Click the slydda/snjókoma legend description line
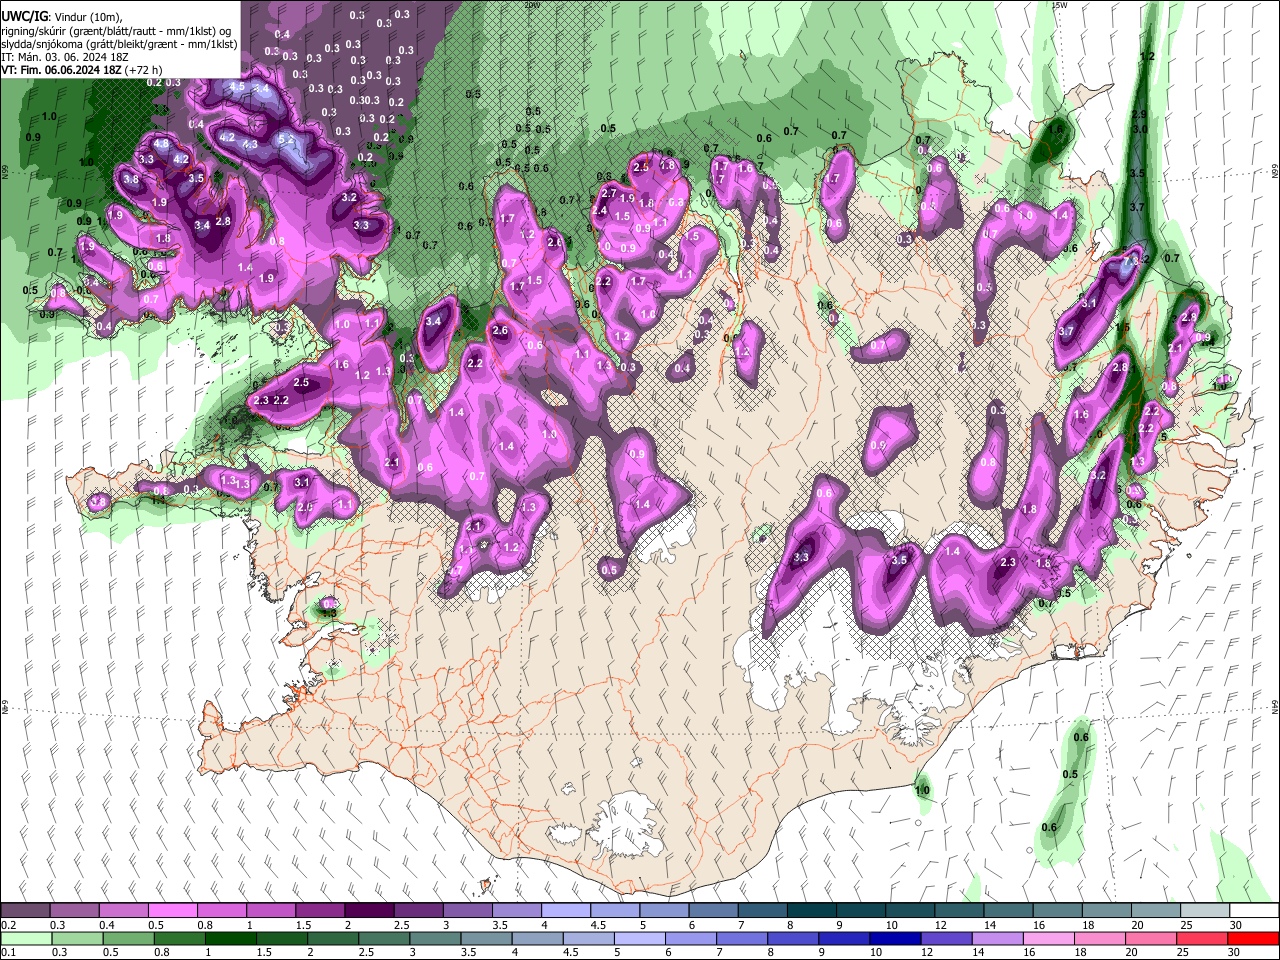 pyautogui.click(x=120, y=44)
